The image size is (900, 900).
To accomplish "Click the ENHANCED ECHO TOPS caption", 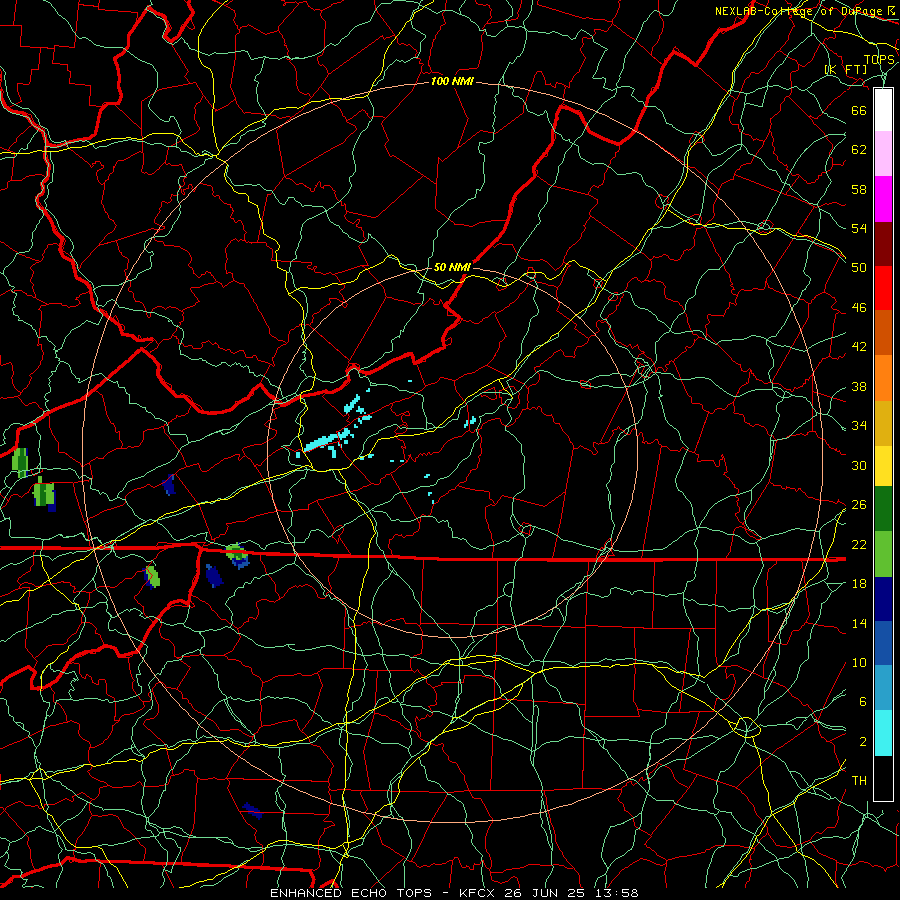I will coord(351,893).
